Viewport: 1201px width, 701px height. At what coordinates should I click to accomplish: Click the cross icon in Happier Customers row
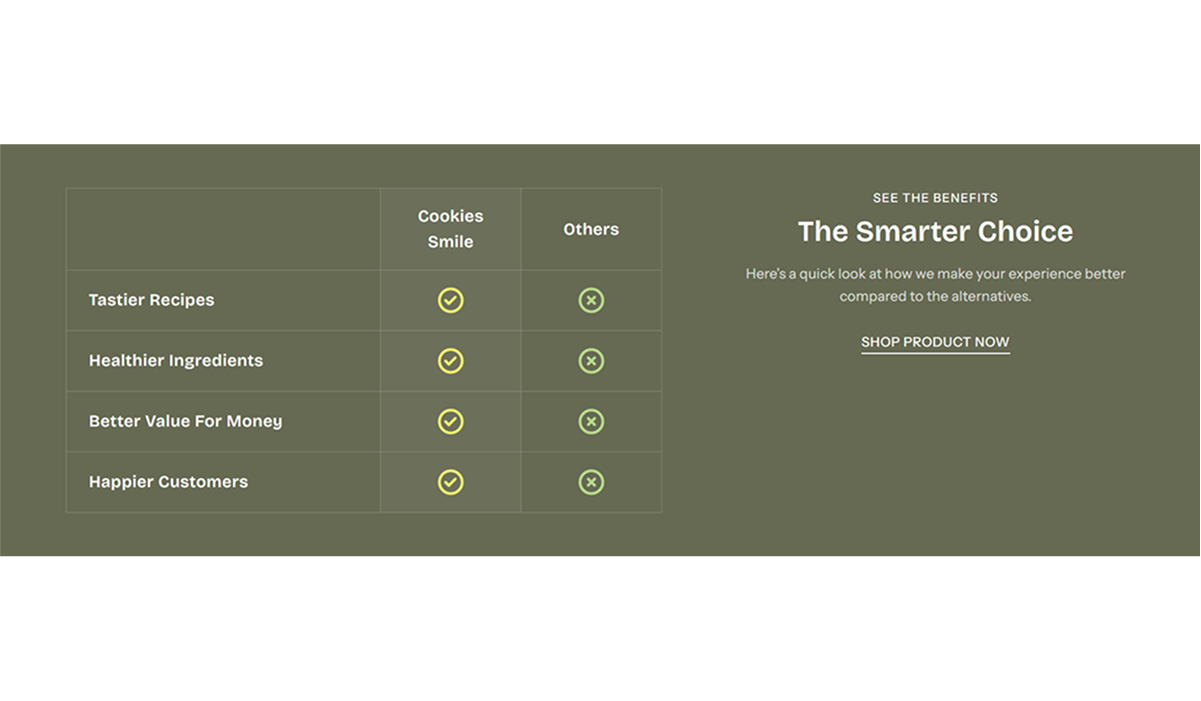coord(591,482)
